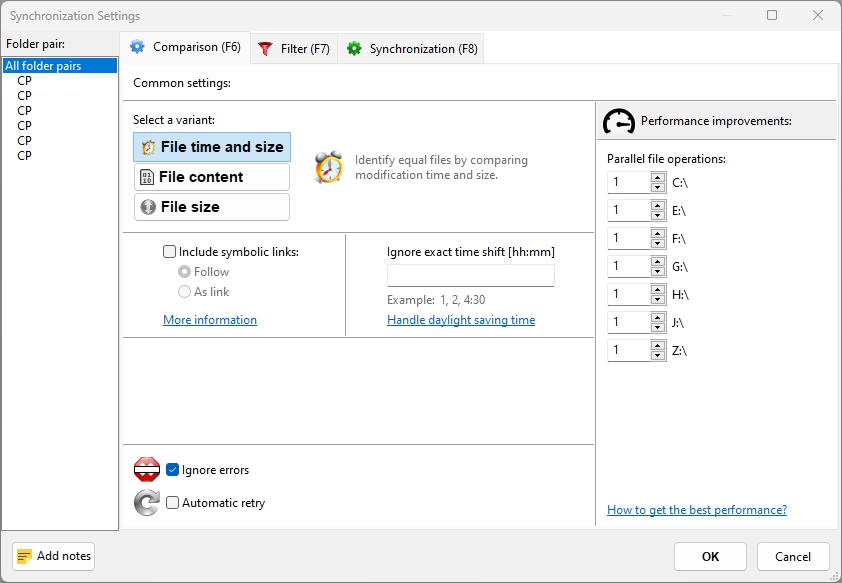Enable Include symbolic links checkbox
Image resolution: width=842 pixels, height=583 pixels.
pos(169,252)
